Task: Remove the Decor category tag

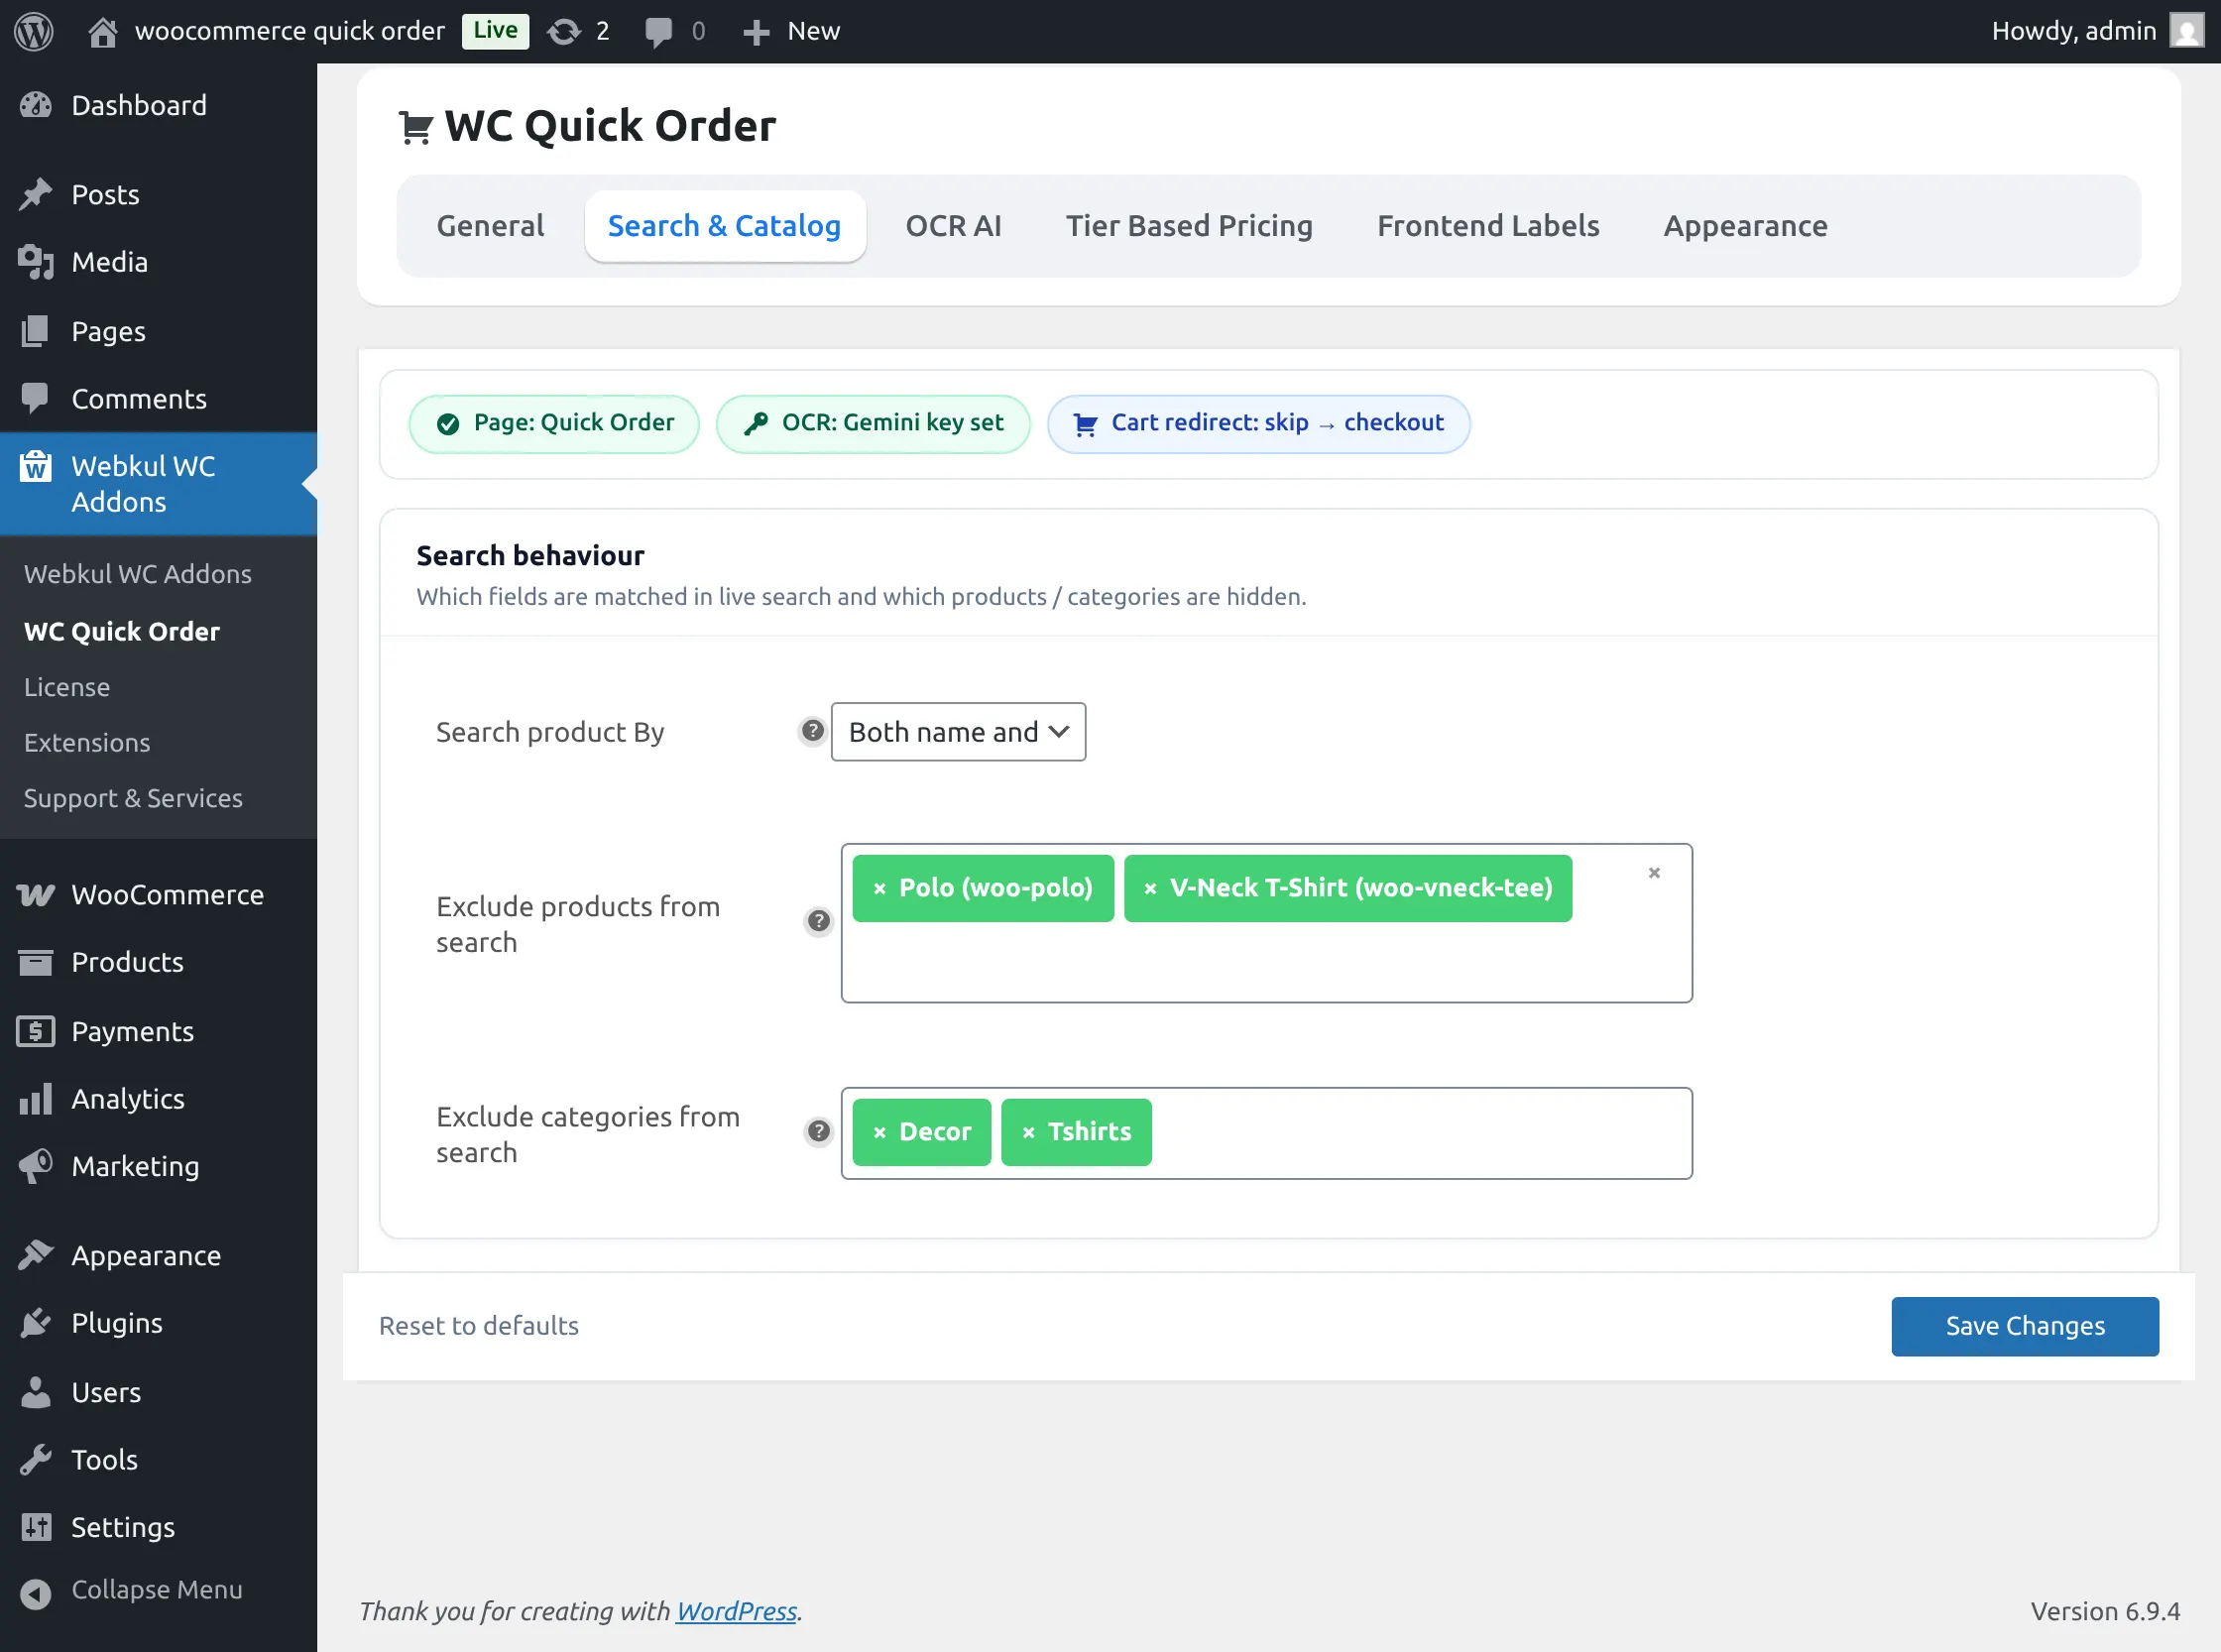Action: pos(880,1132)
